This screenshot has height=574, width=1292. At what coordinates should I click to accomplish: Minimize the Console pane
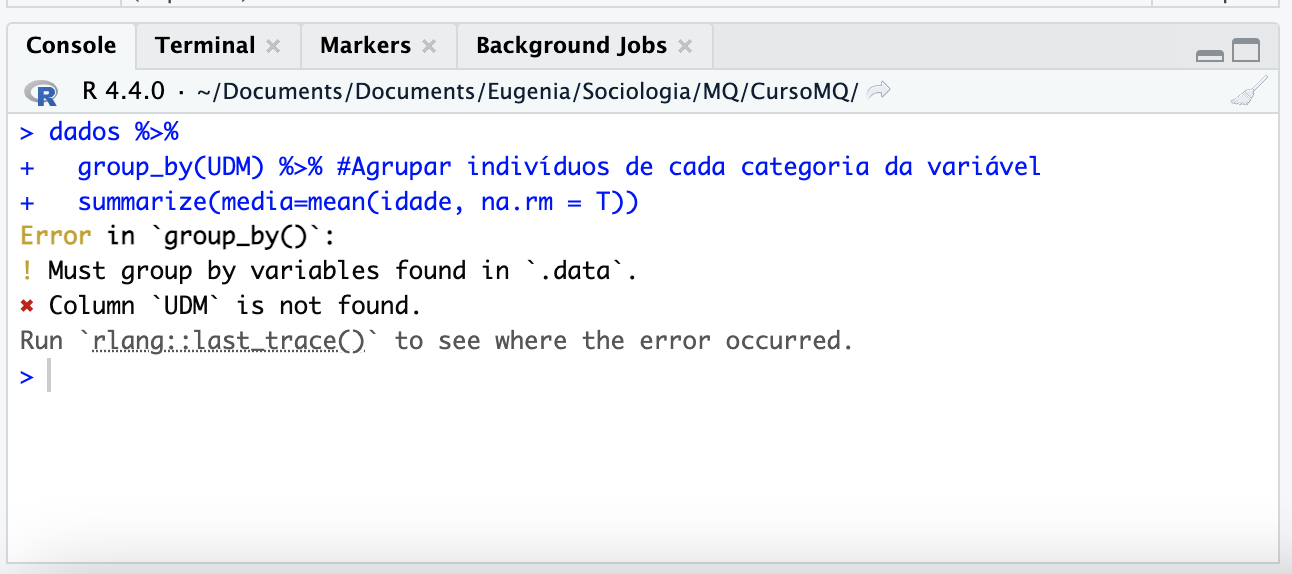[x=1210, y=54]
